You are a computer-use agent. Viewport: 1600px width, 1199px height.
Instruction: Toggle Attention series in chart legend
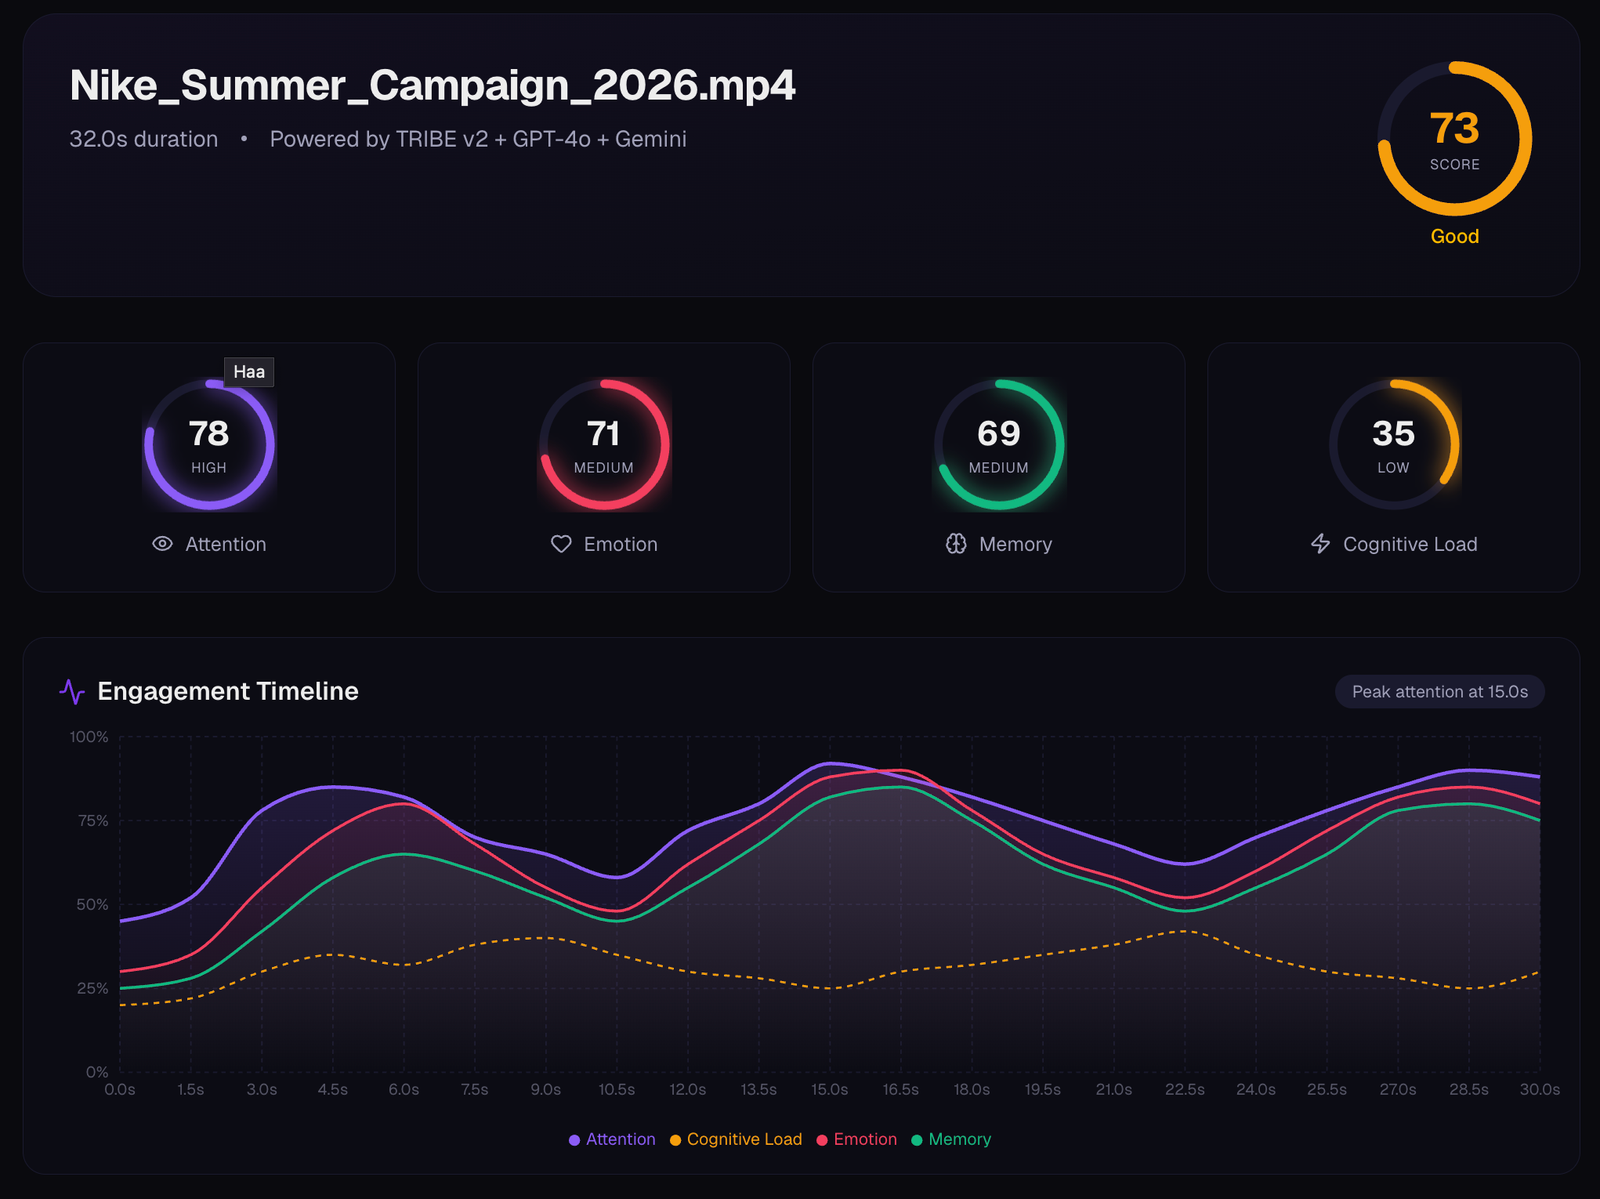tap(611, 1139)
